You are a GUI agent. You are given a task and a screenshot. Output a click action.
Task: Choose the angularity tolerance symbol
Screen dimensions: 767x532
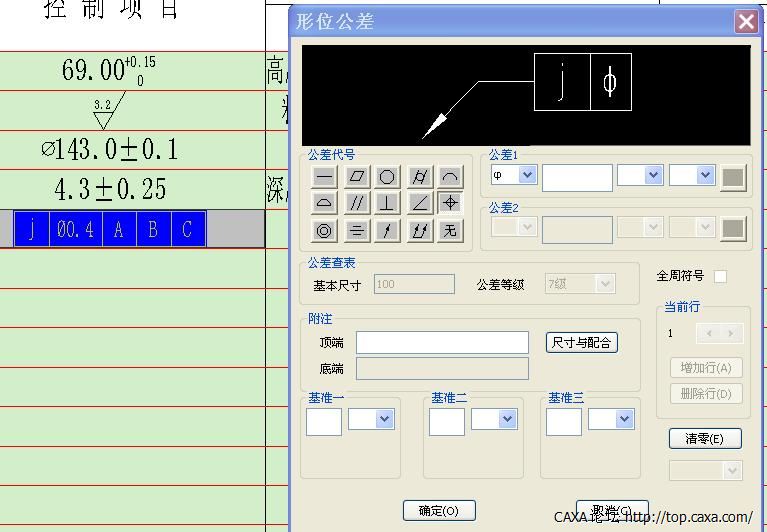[419, 203]
